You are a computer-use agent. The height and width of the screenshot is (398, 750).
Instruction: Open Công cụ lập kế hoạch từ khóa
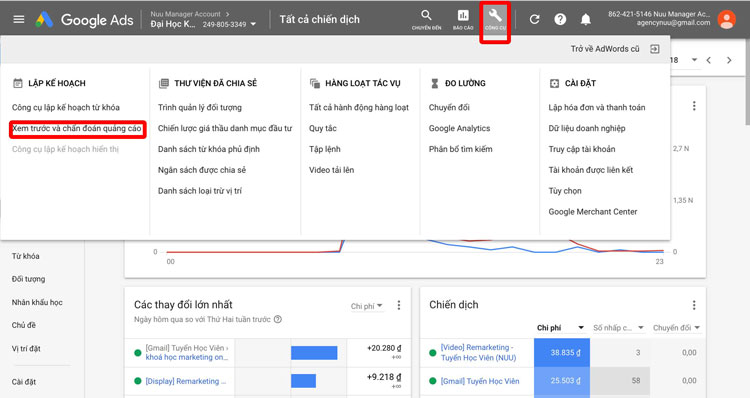(66, 108)
